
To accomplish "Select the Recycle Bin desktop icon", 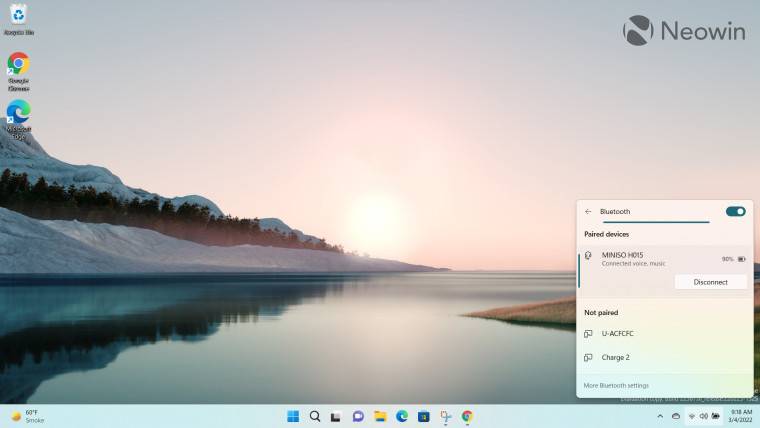I will coord(18,18).
